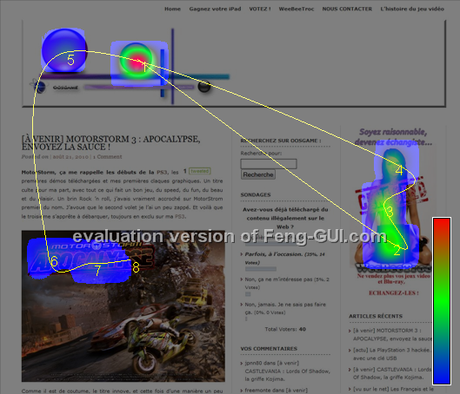Open NOUS CONTACTER page

pyautogui.click(x=347, y=9)
